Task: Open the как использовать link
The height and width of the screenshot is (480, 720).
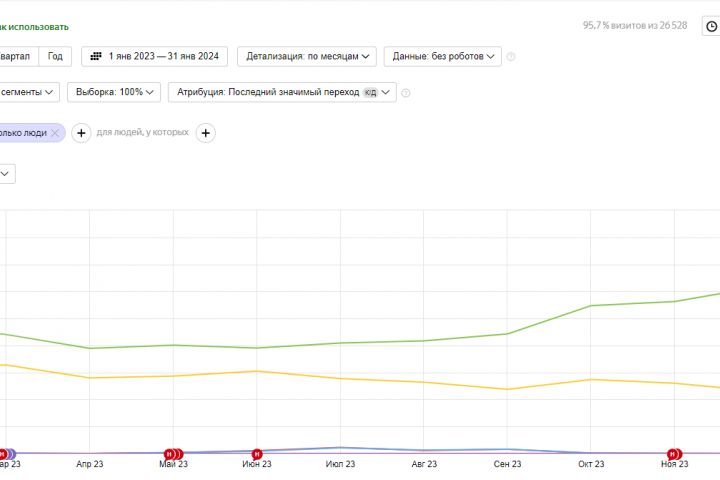Action: tap(34, 27)
